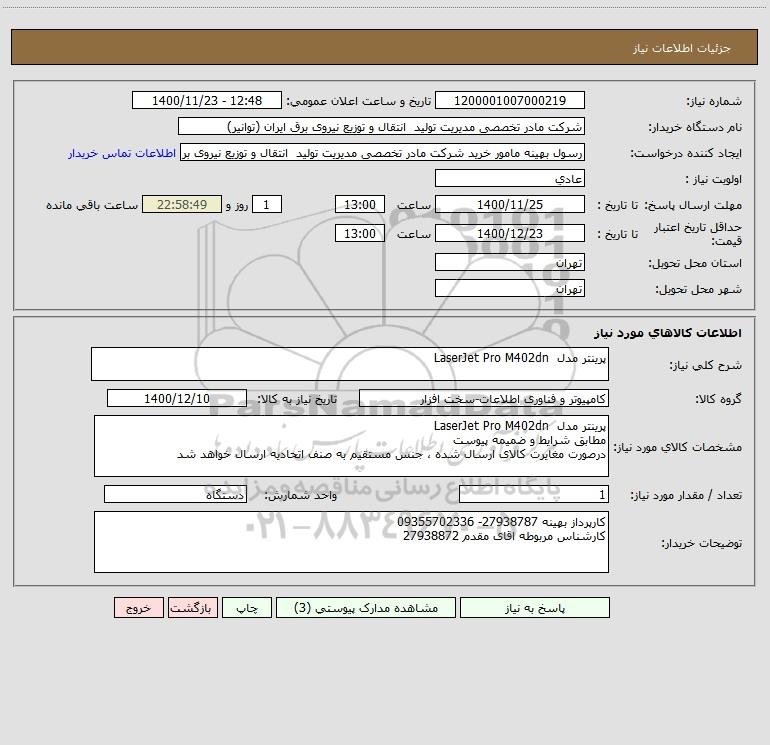The height and width of the screenshot is (745, 770).
Task: Click the 'چاپ' print button
Action: 247,608
